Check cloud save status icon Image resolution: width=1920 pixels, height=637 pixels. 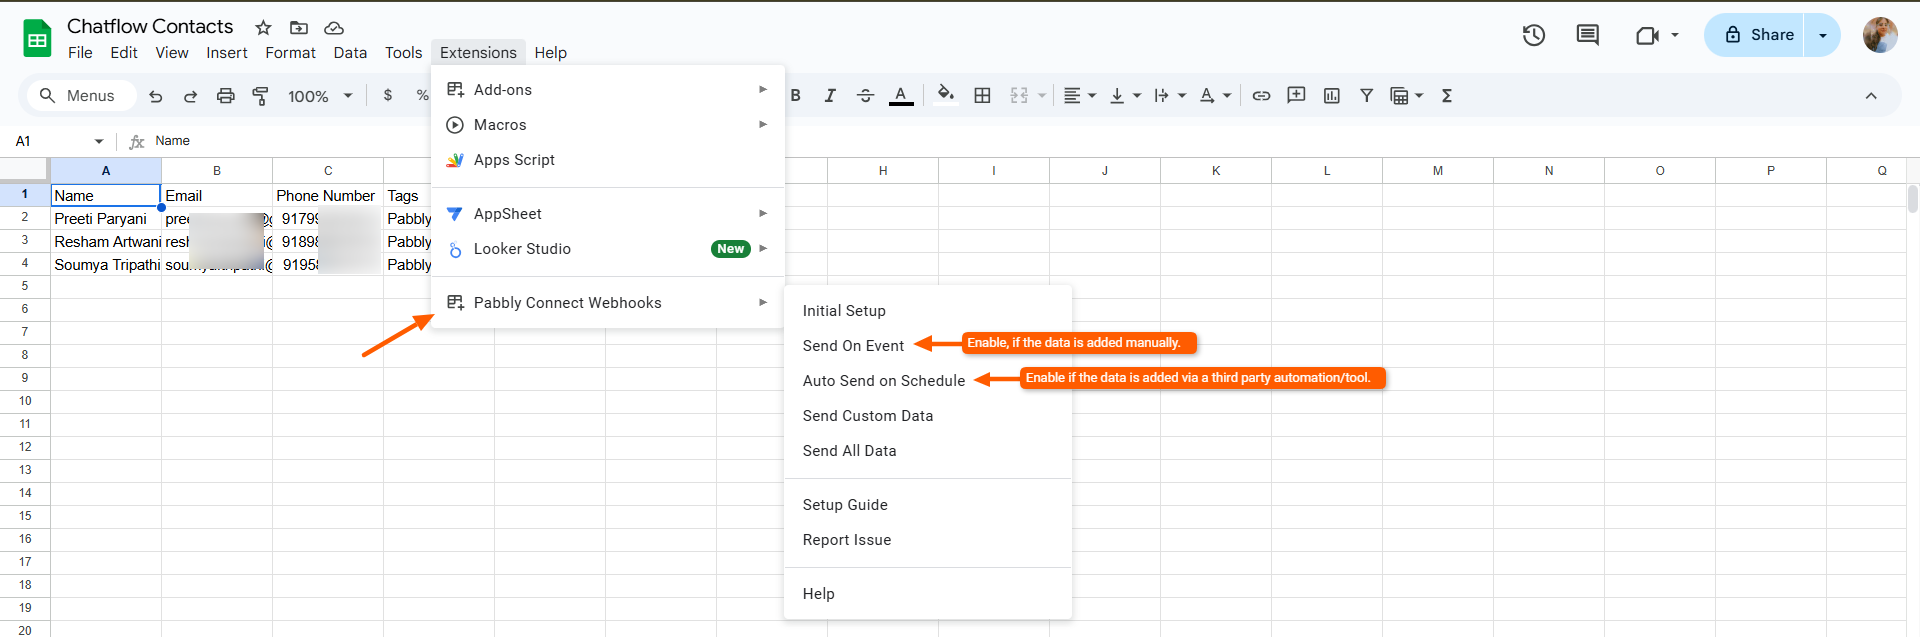(x=334, y=28)
